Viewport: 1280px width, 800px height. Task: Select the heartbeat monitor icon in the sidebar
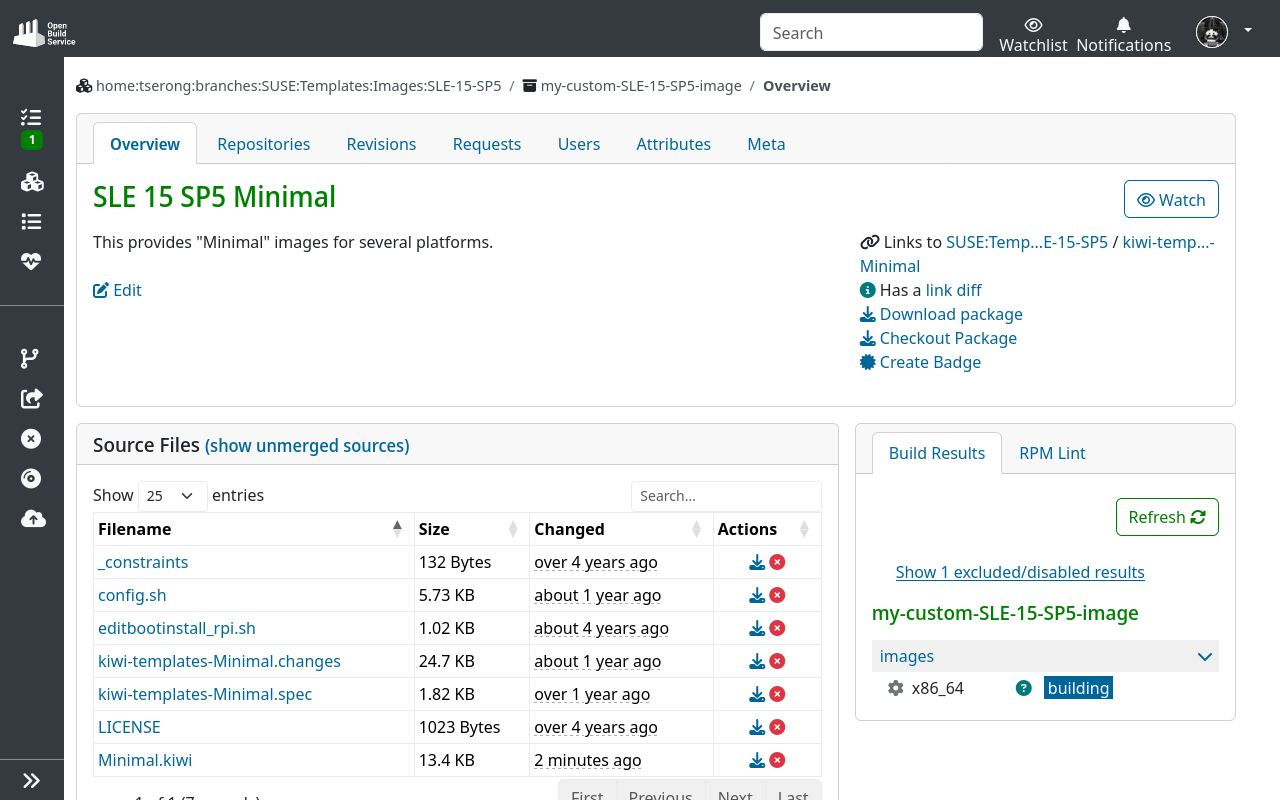coord(31,261)
